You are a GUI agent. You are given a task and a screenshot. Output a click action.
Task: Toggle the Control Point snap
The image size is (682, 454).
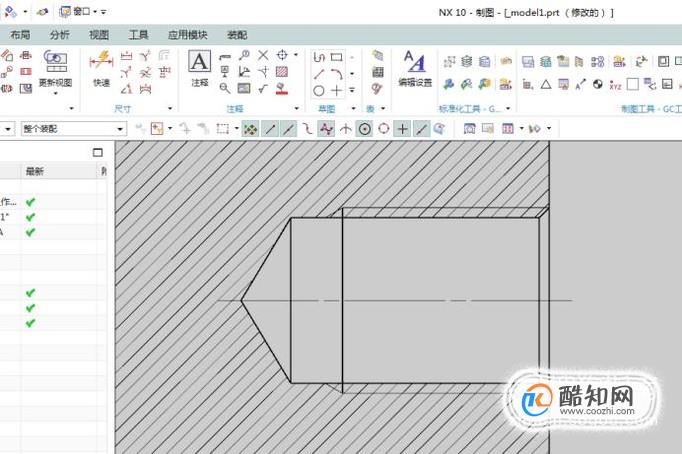pos(308,129)
